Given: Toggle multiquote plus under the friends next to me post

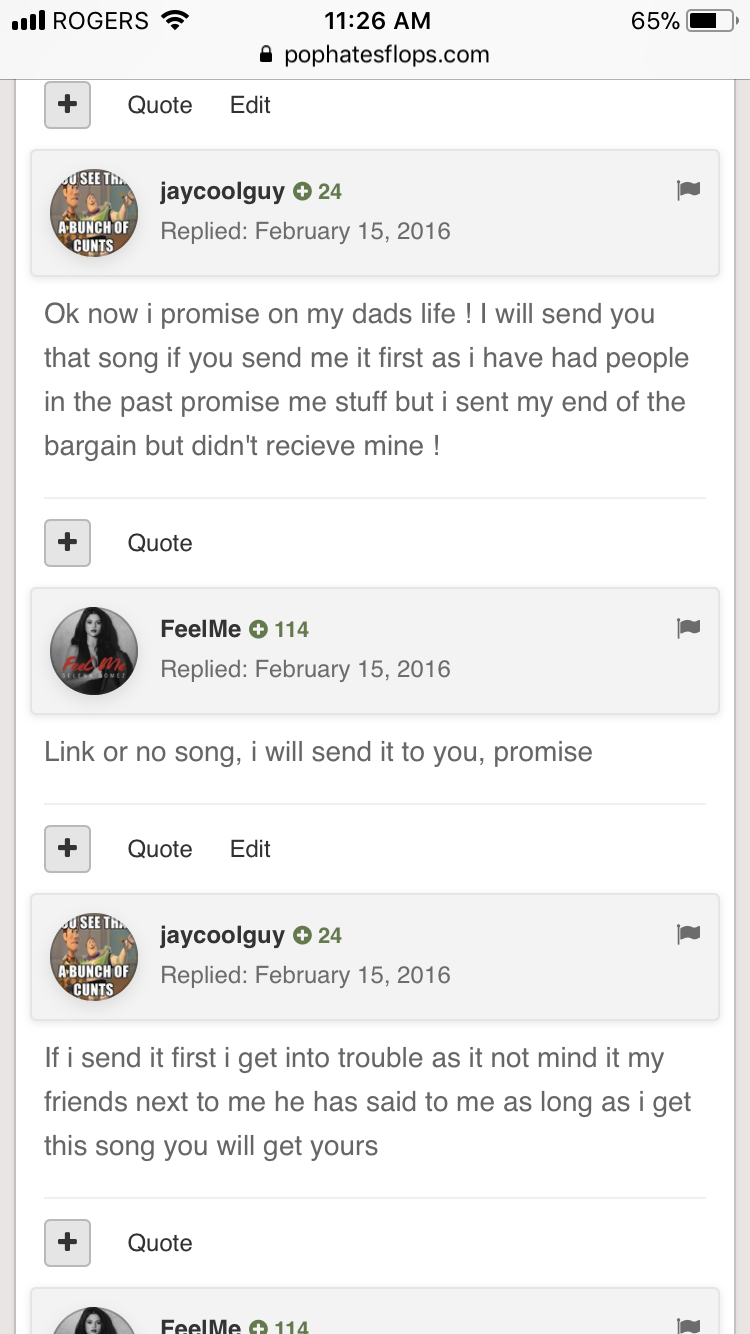Looking at the screenshot, I should (x=67, y=1242).
